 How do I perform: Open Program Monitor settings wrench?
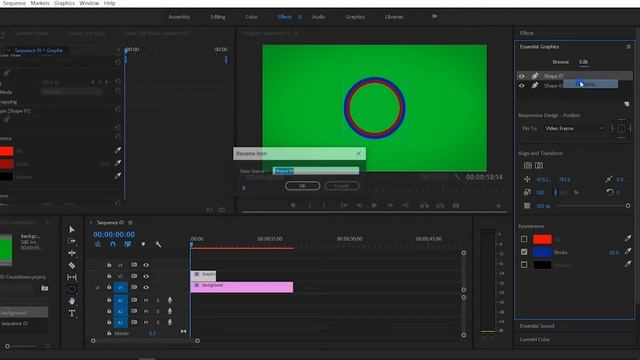click(457, 177)
